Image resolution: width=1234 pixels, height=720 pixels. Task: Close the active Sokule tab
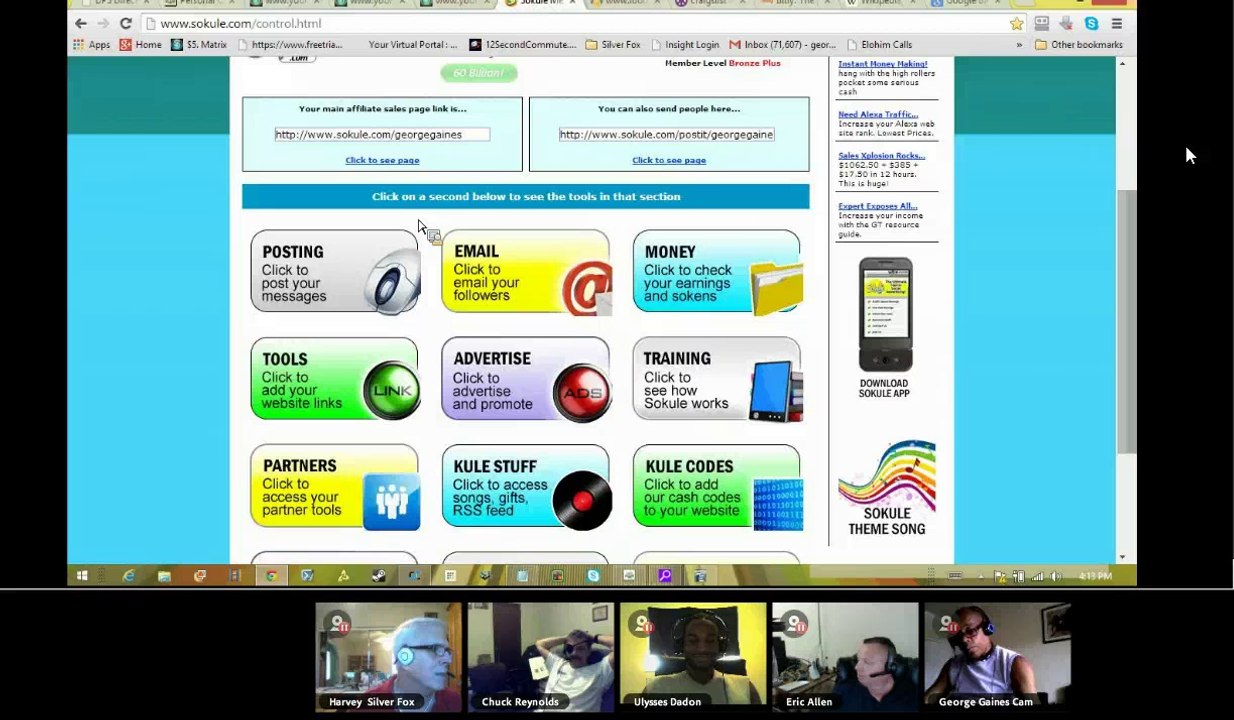573,3
